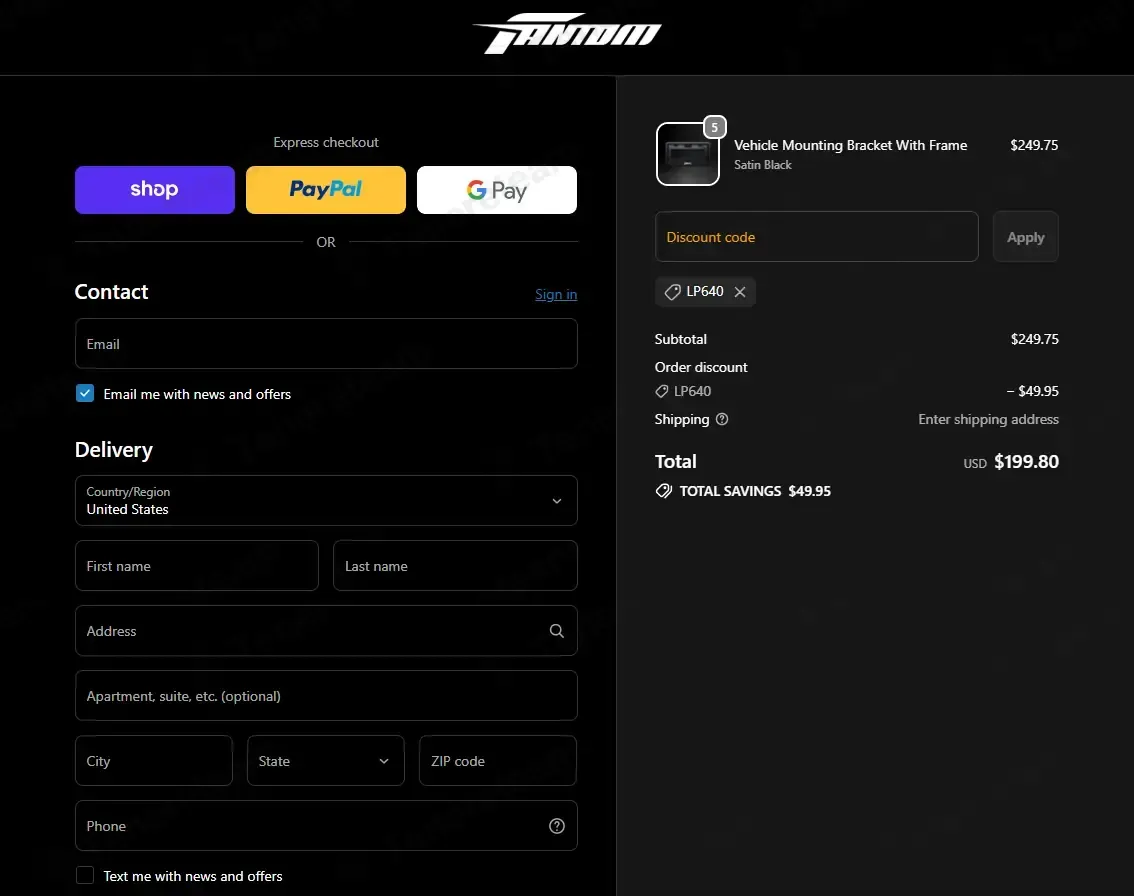
Task: Expand the Country/Region dropdown
Action: pos(326,500)
